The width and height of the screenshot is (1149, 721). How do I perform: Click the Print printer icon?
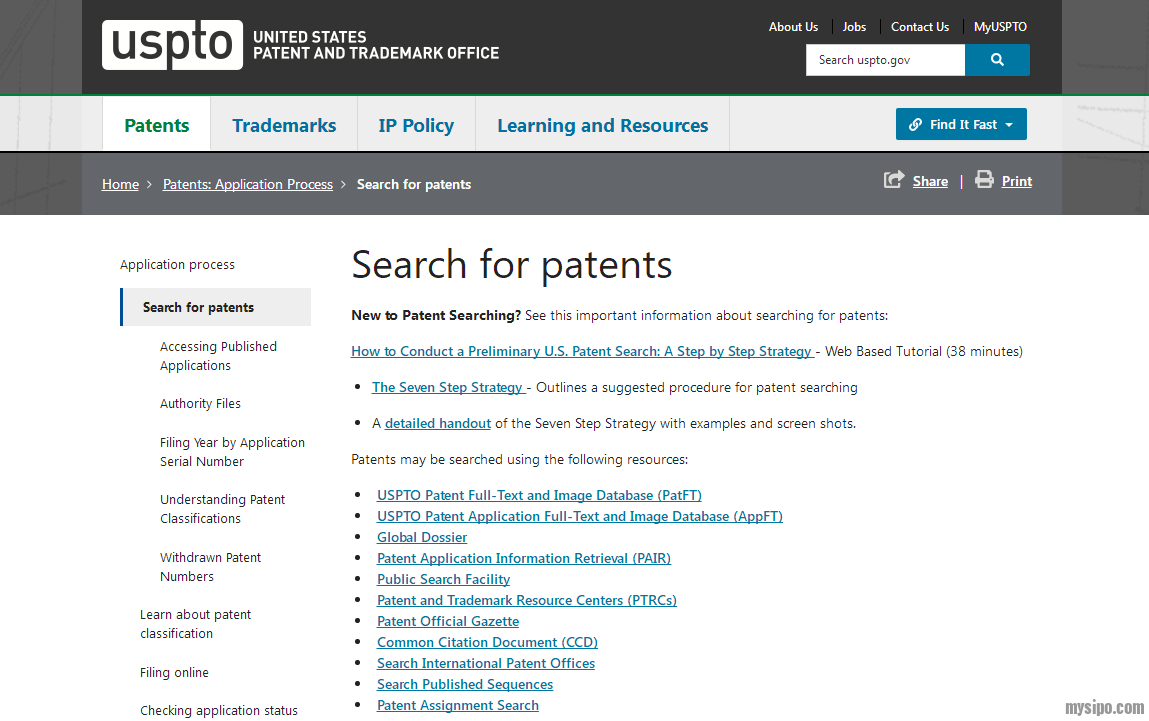[x=984, y=180]
